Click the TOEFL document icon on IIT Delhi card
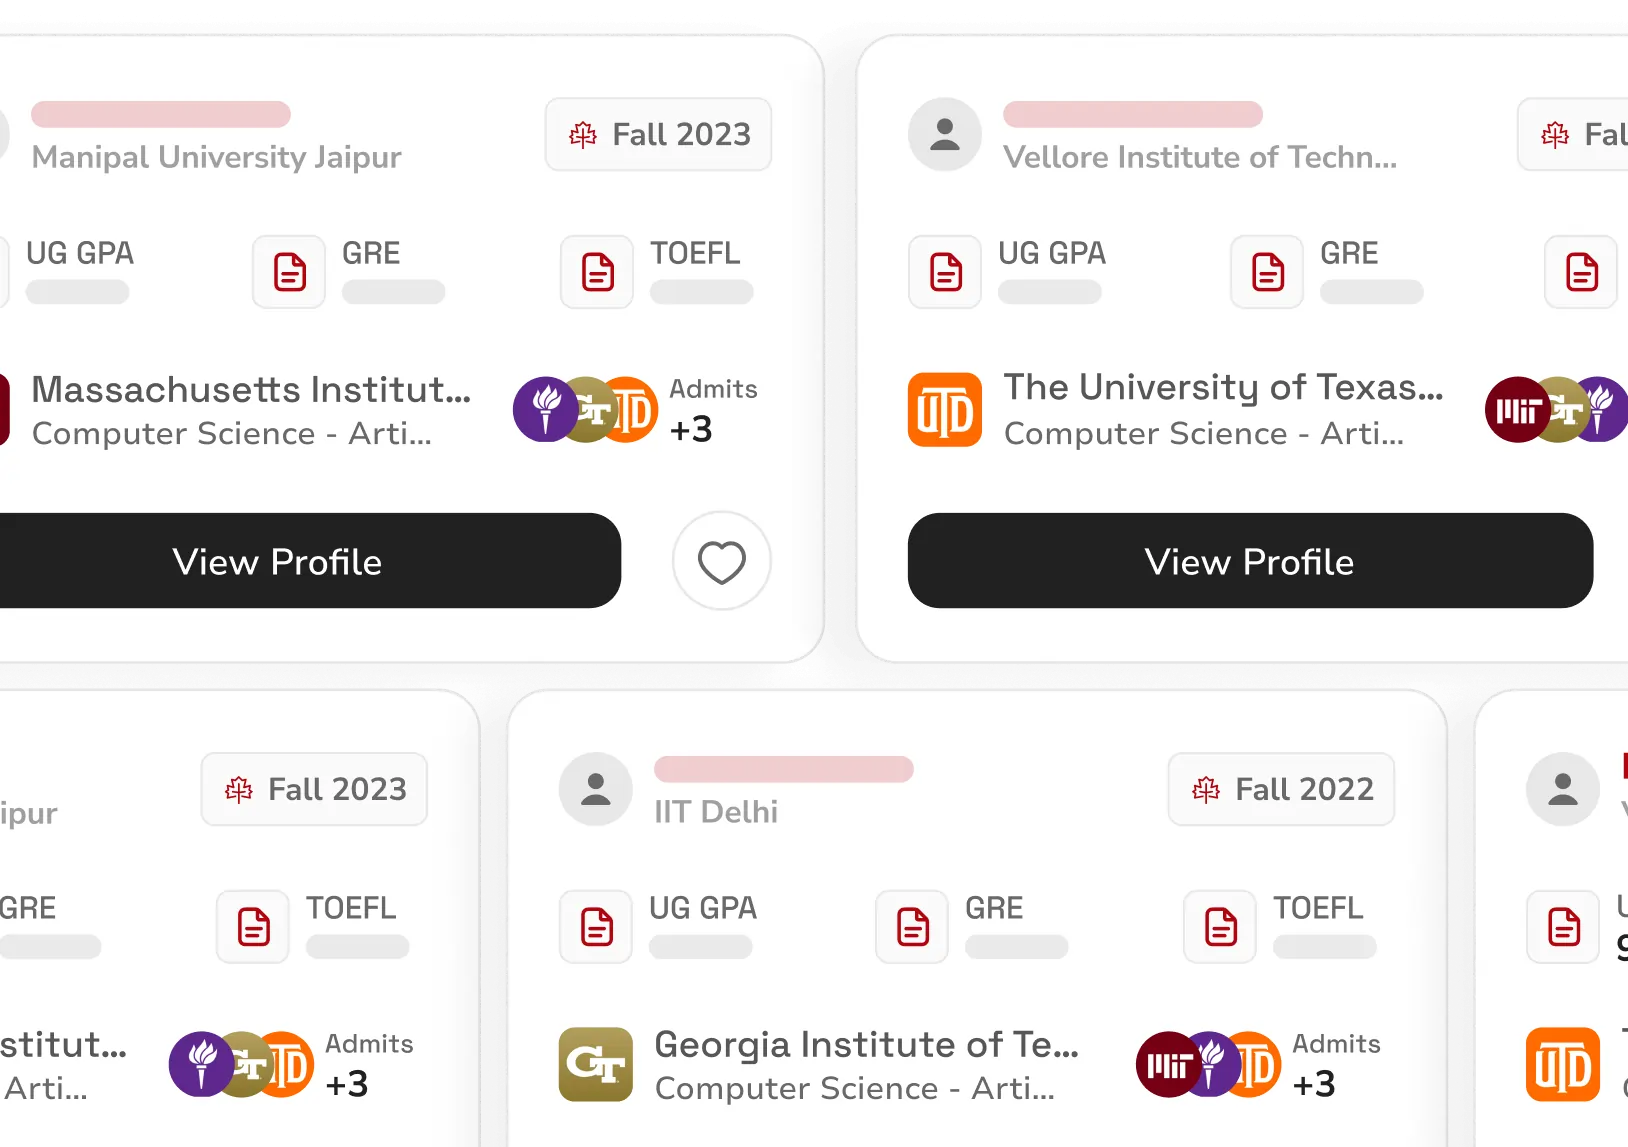Screen dimensions: 1628x1147 click(1220, 927)
